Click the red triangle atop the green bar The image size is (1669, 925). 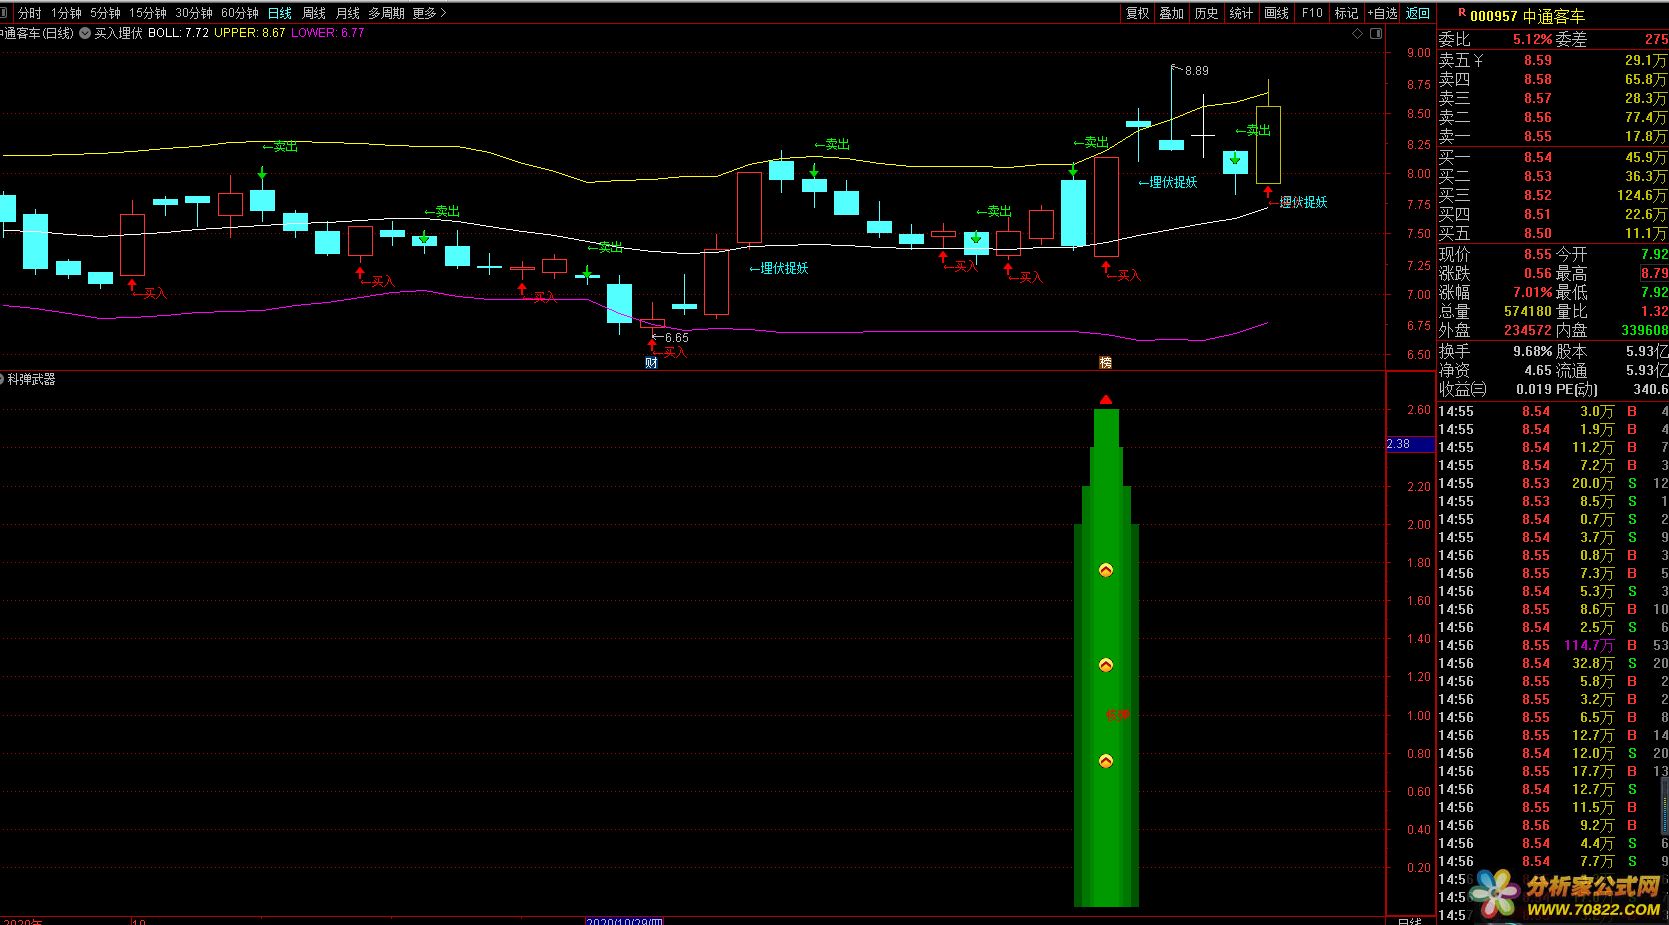tap(1106, 400)
